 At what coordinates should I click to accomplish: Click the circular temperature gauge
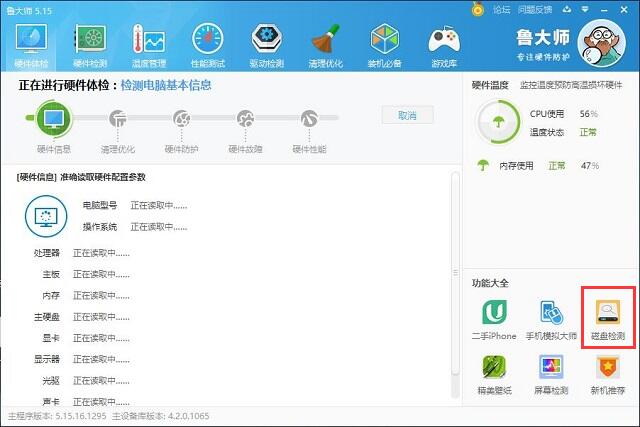pyautogui.click(x=498, y=122)
